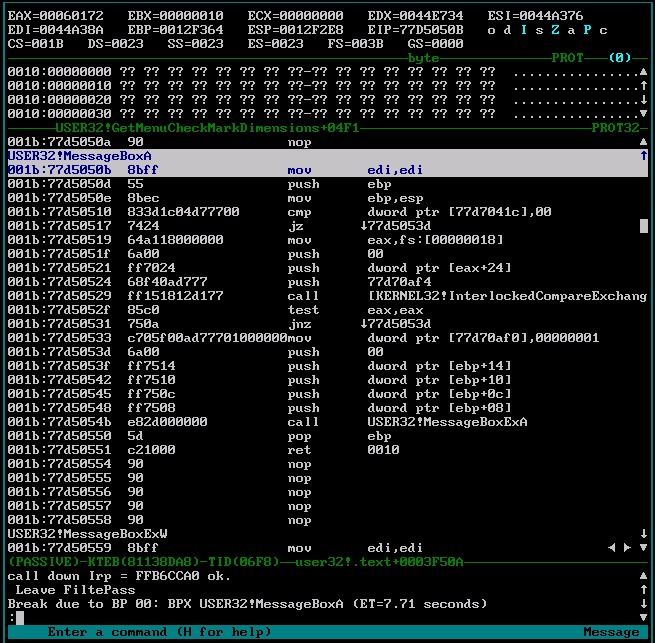Toggle the overflow flag 'o'
The width and height of the screenshot is (655, 643).
(491, 30)
